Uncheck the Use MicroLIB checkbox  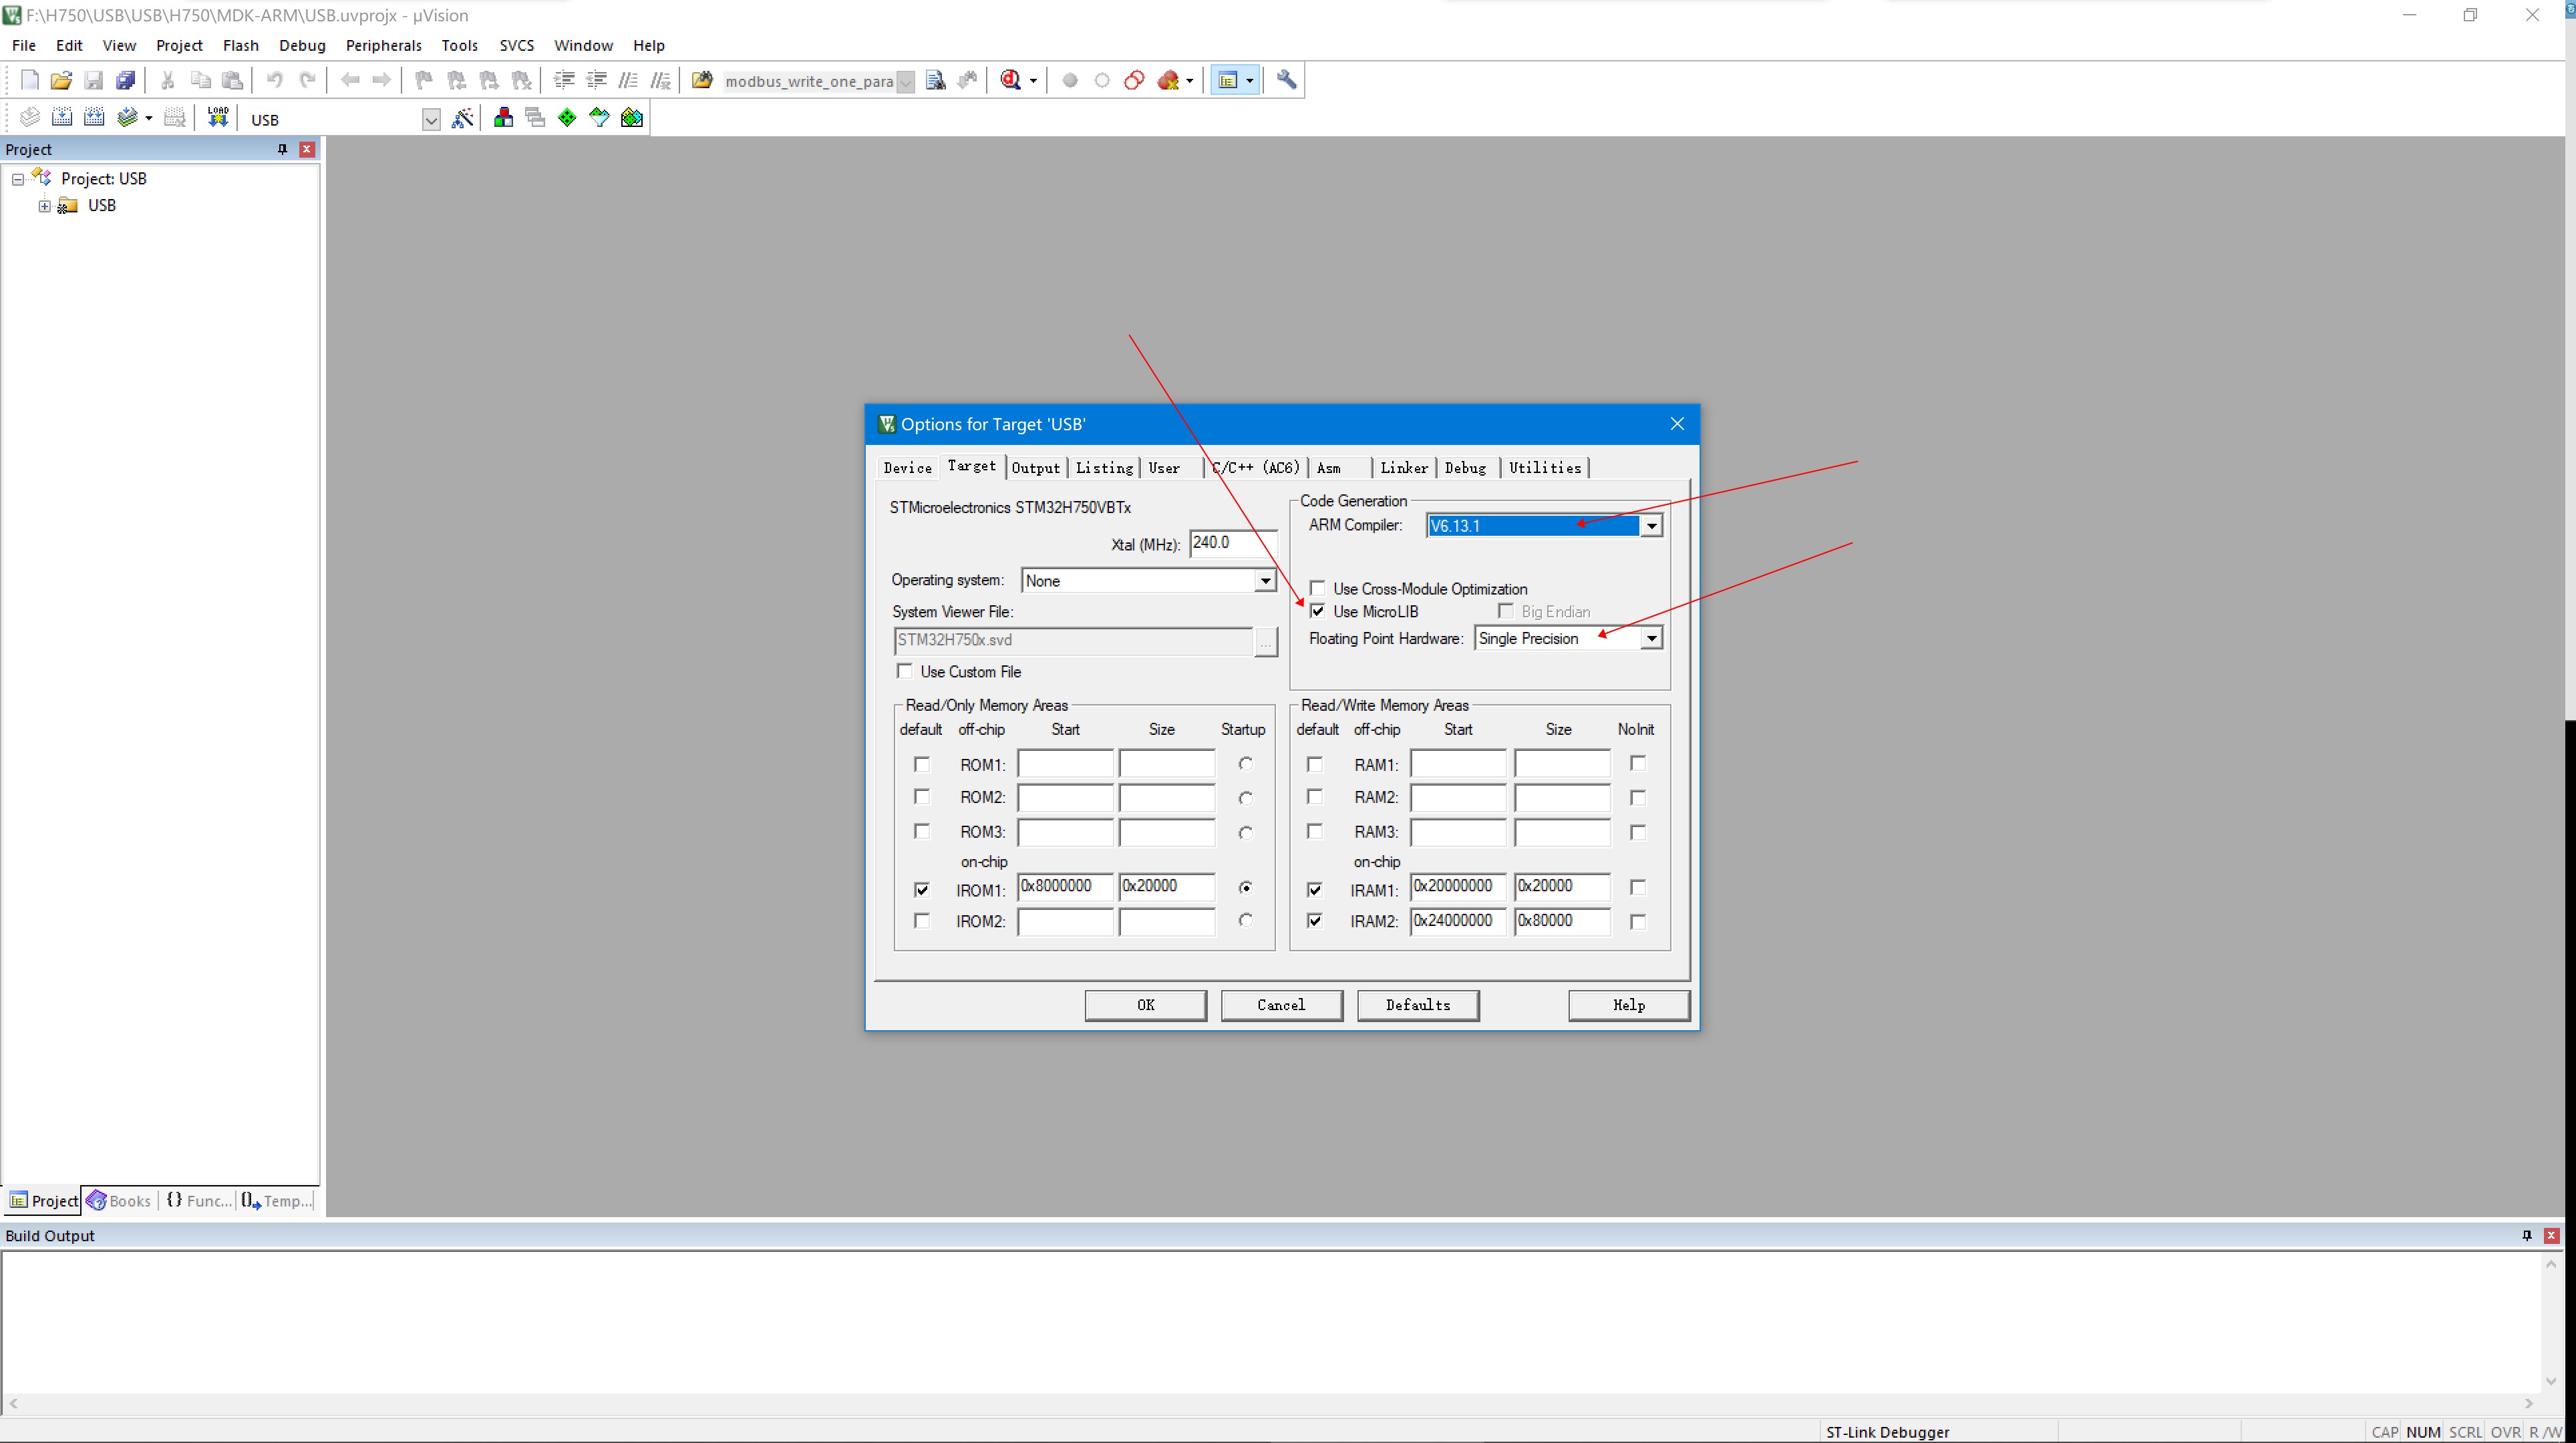(1318, 611)
